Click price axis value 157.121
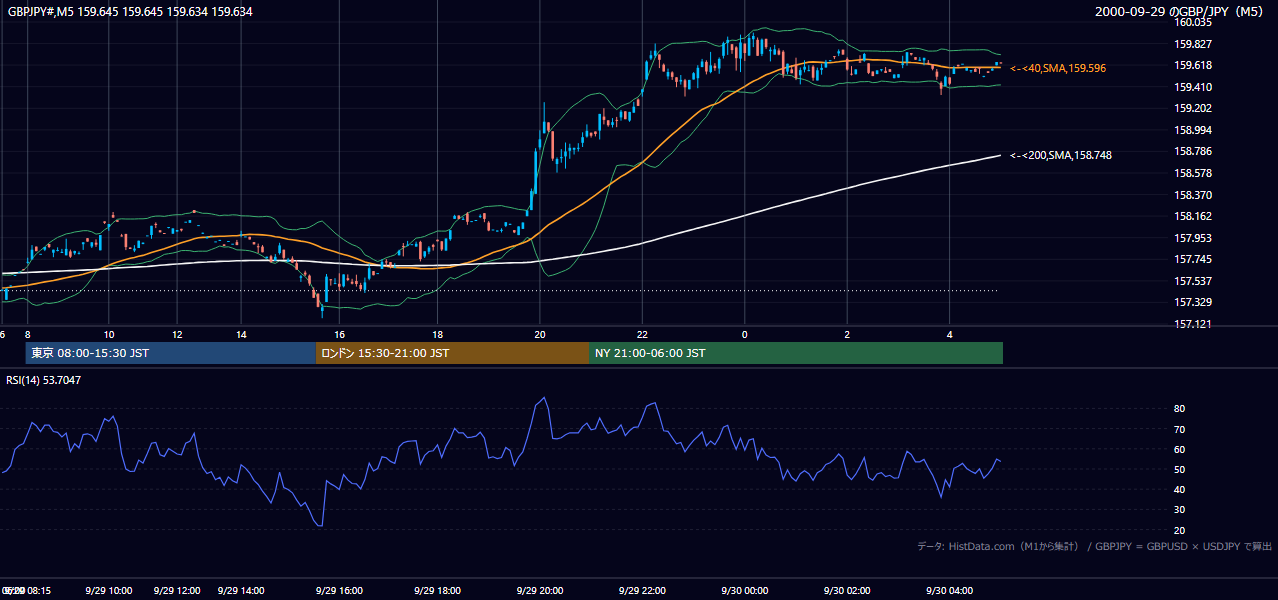The width and height of the screenshot is (1278, 600). (x=1194, y=324)
